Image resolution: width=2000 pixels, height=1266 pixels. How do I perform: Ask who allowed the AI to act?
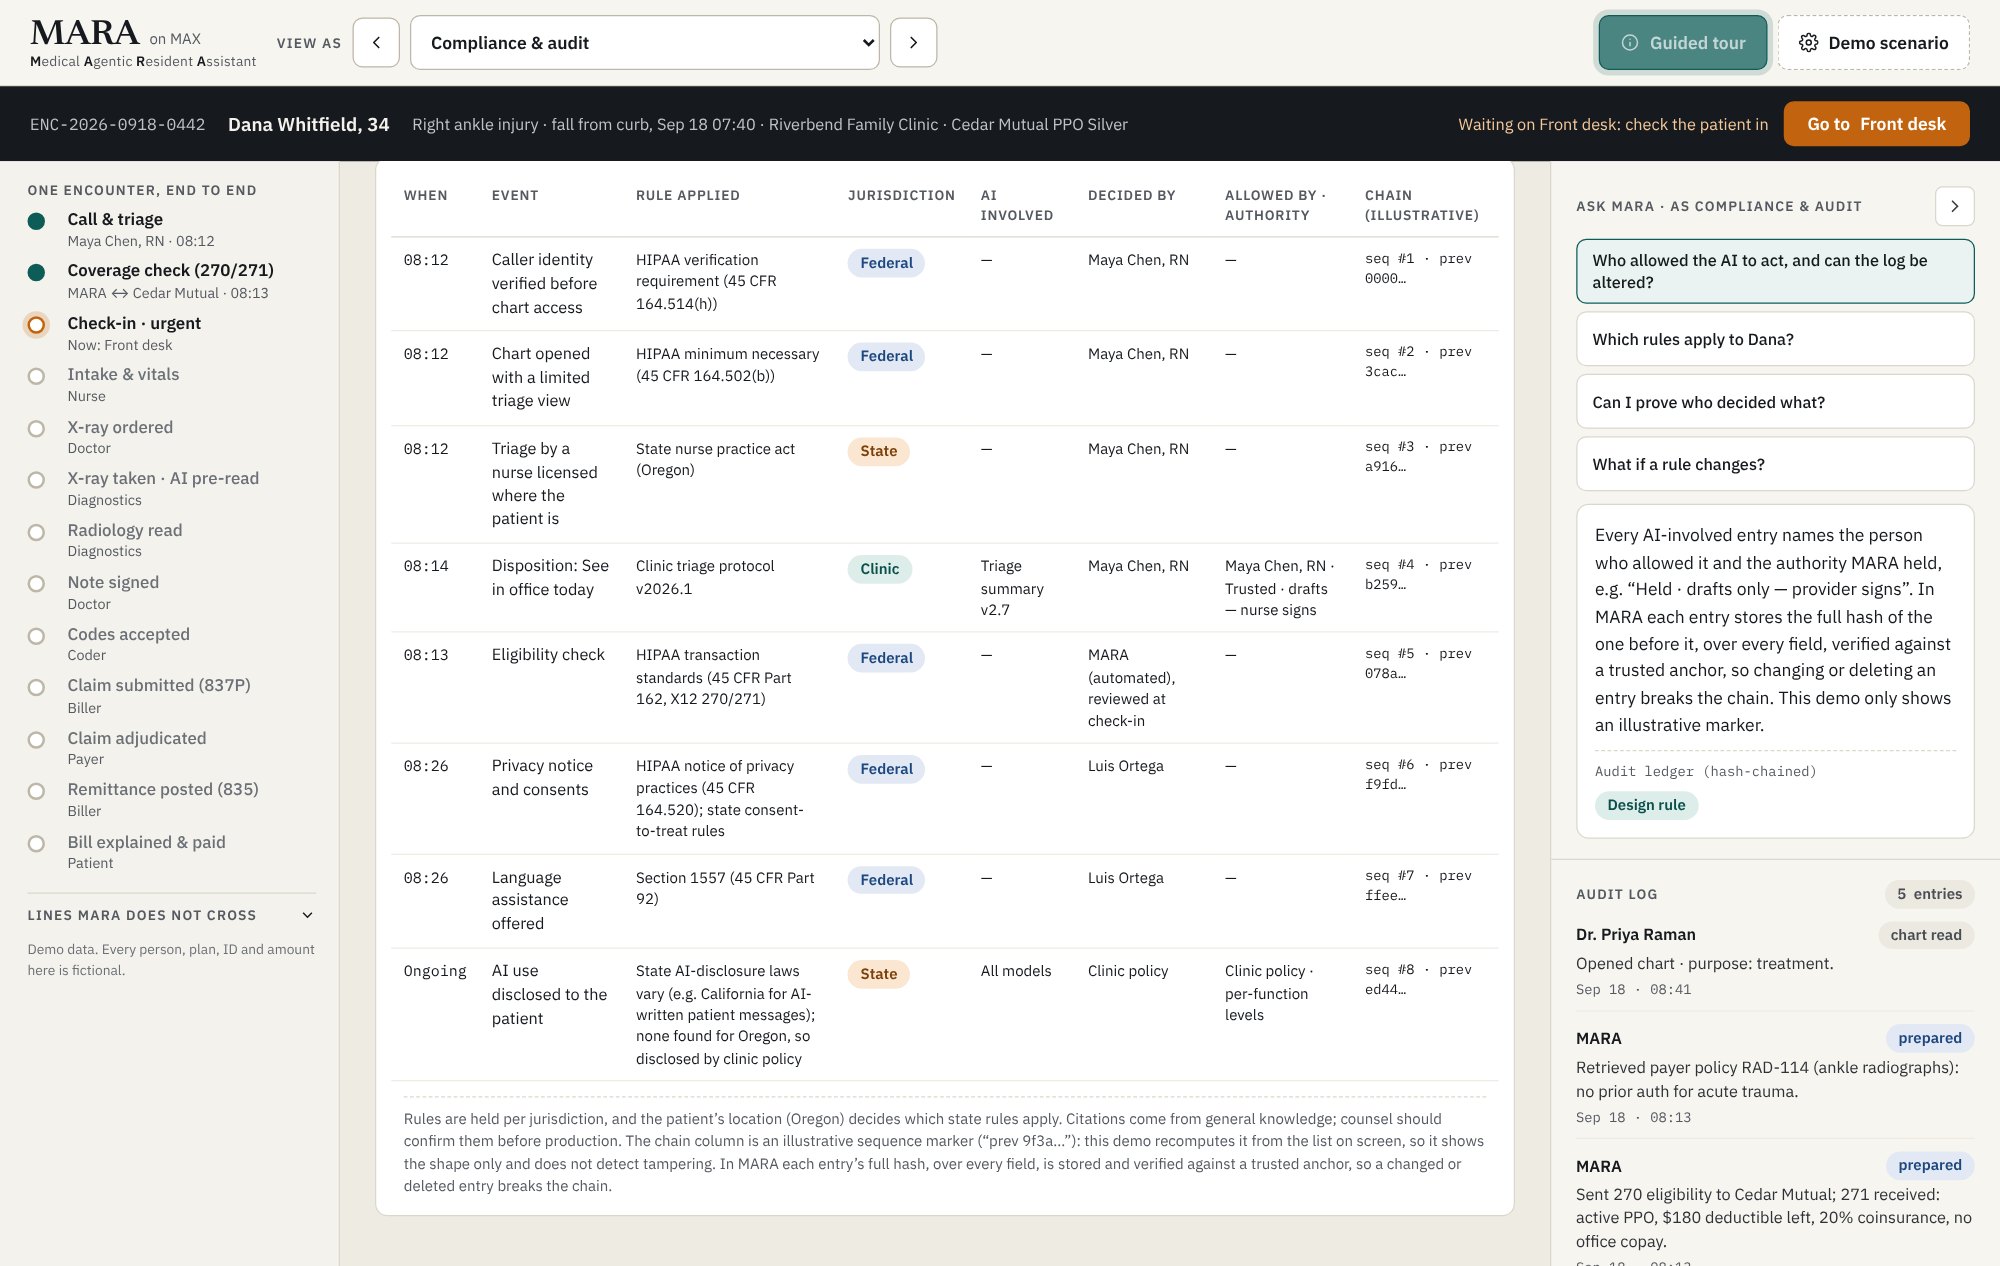pyautogui.click(x=1775, y=271)
